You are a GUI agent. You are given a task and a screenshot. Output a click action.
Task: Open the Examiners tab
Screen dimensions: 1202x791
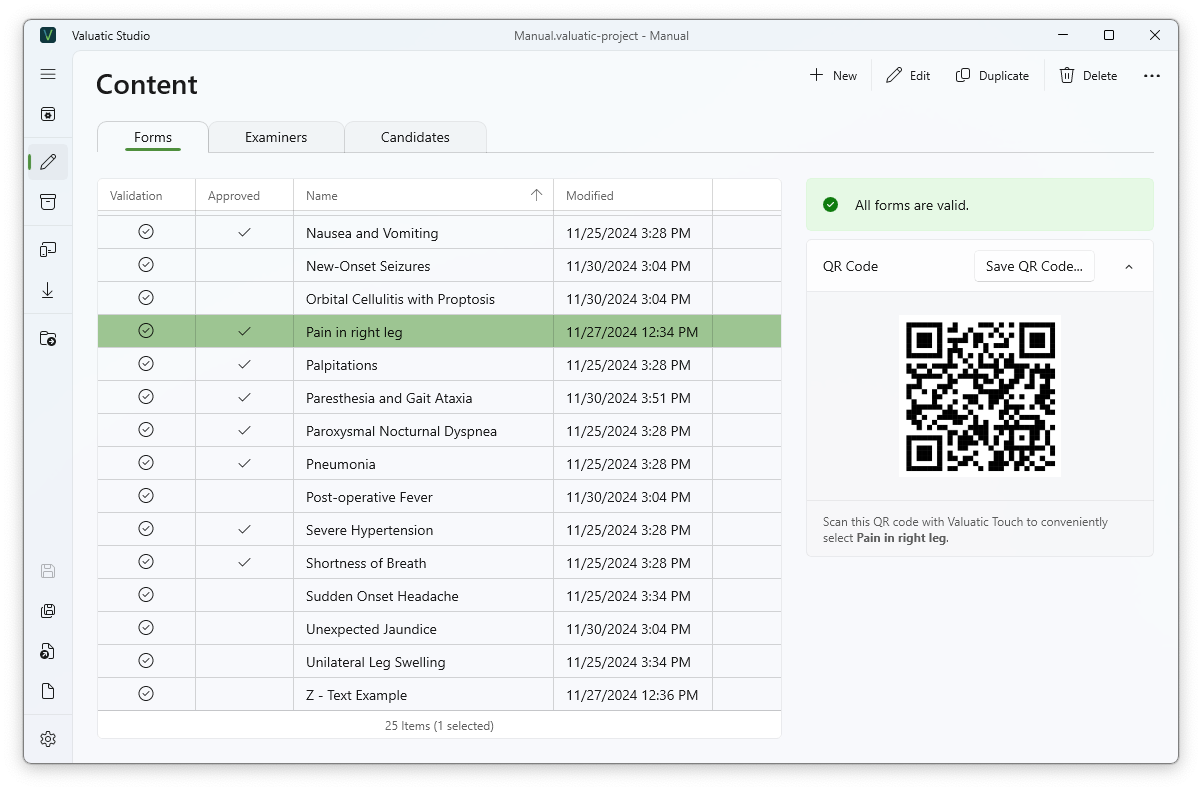click(276, 137)
